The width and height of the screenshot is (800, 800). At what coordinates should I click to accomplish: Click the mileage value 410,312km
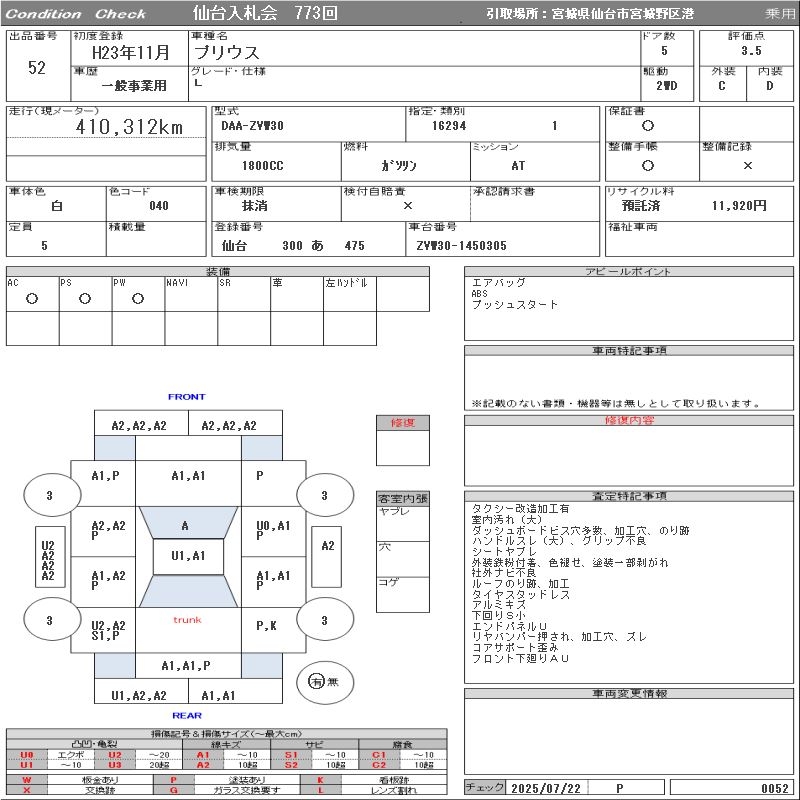pyautogui.click(x=129, y=127)
